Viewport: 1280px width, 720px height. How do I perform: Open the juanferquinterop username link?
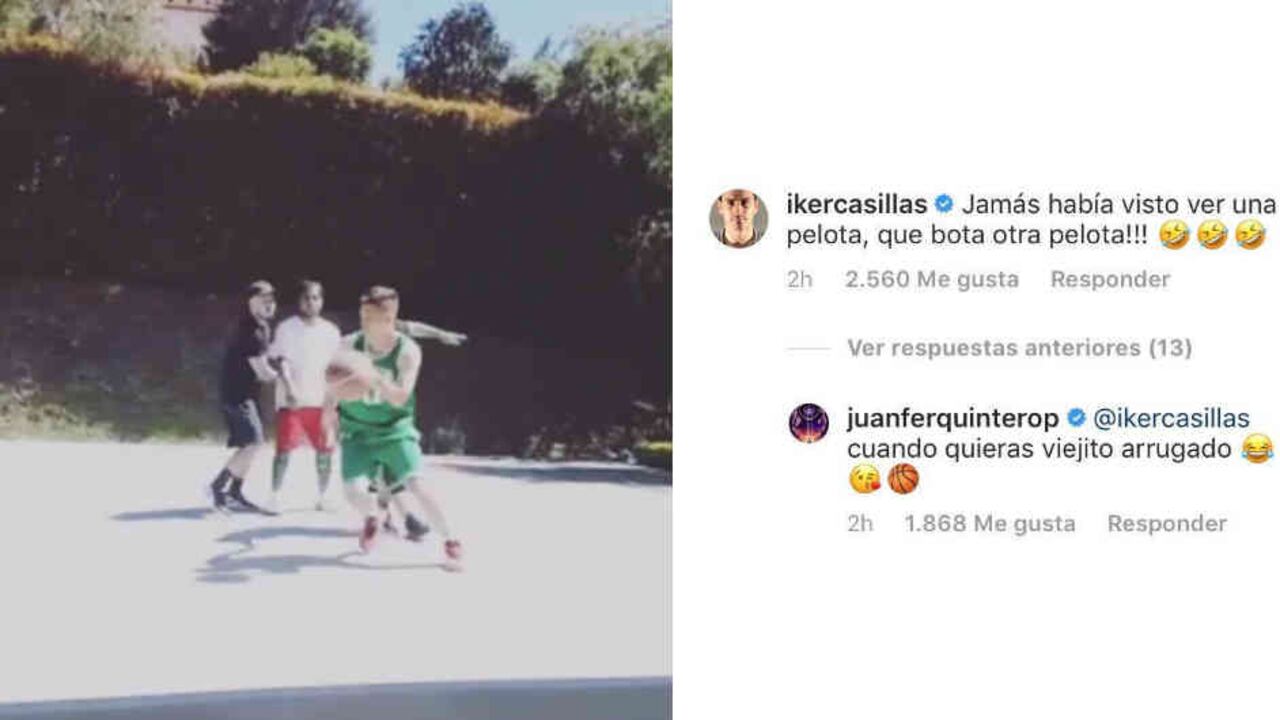pyautogui.click(x=952, y=419)
